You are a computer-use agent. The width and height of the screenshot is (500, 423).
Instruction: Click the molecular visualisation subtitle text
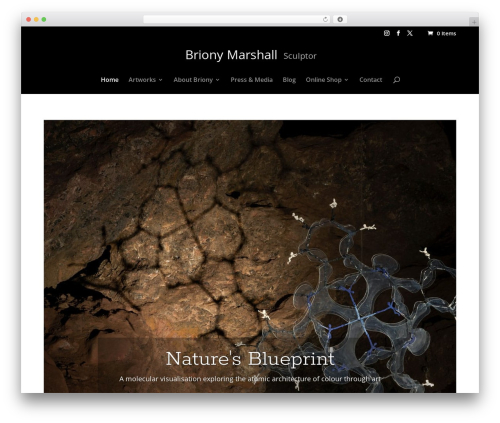click(x=250, y=379)
